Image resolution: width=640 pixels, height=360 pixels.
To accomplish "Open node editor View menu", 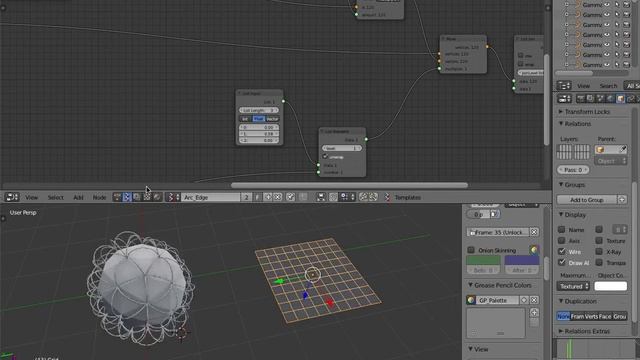I will tap(31, 197).
